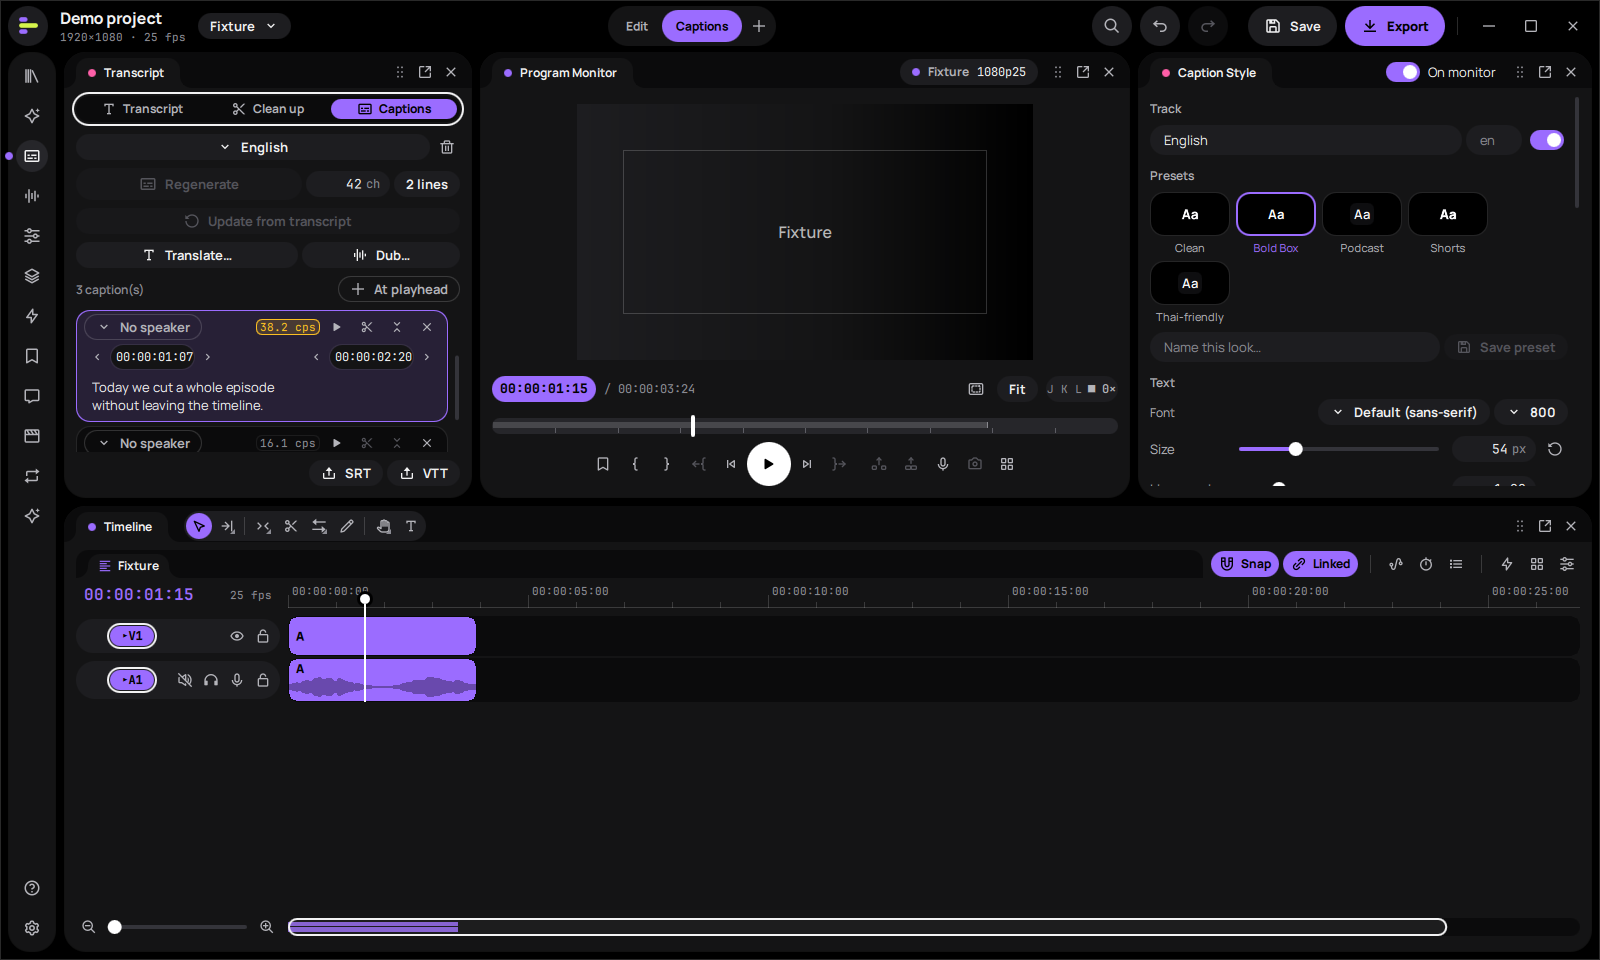
Task: Step caption end time 00:00:02:20 back
Action: coord(316,357)
